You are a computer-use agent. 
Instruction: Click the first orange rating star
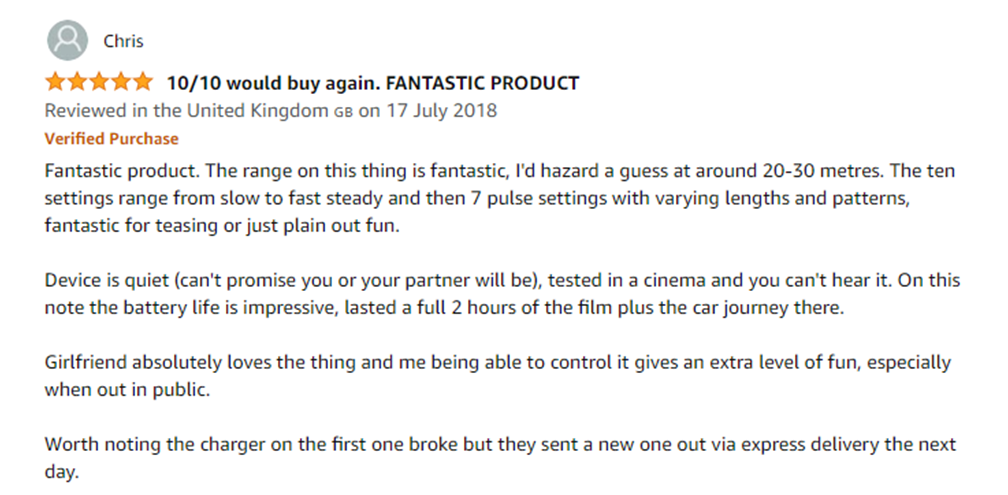(56, 82)
